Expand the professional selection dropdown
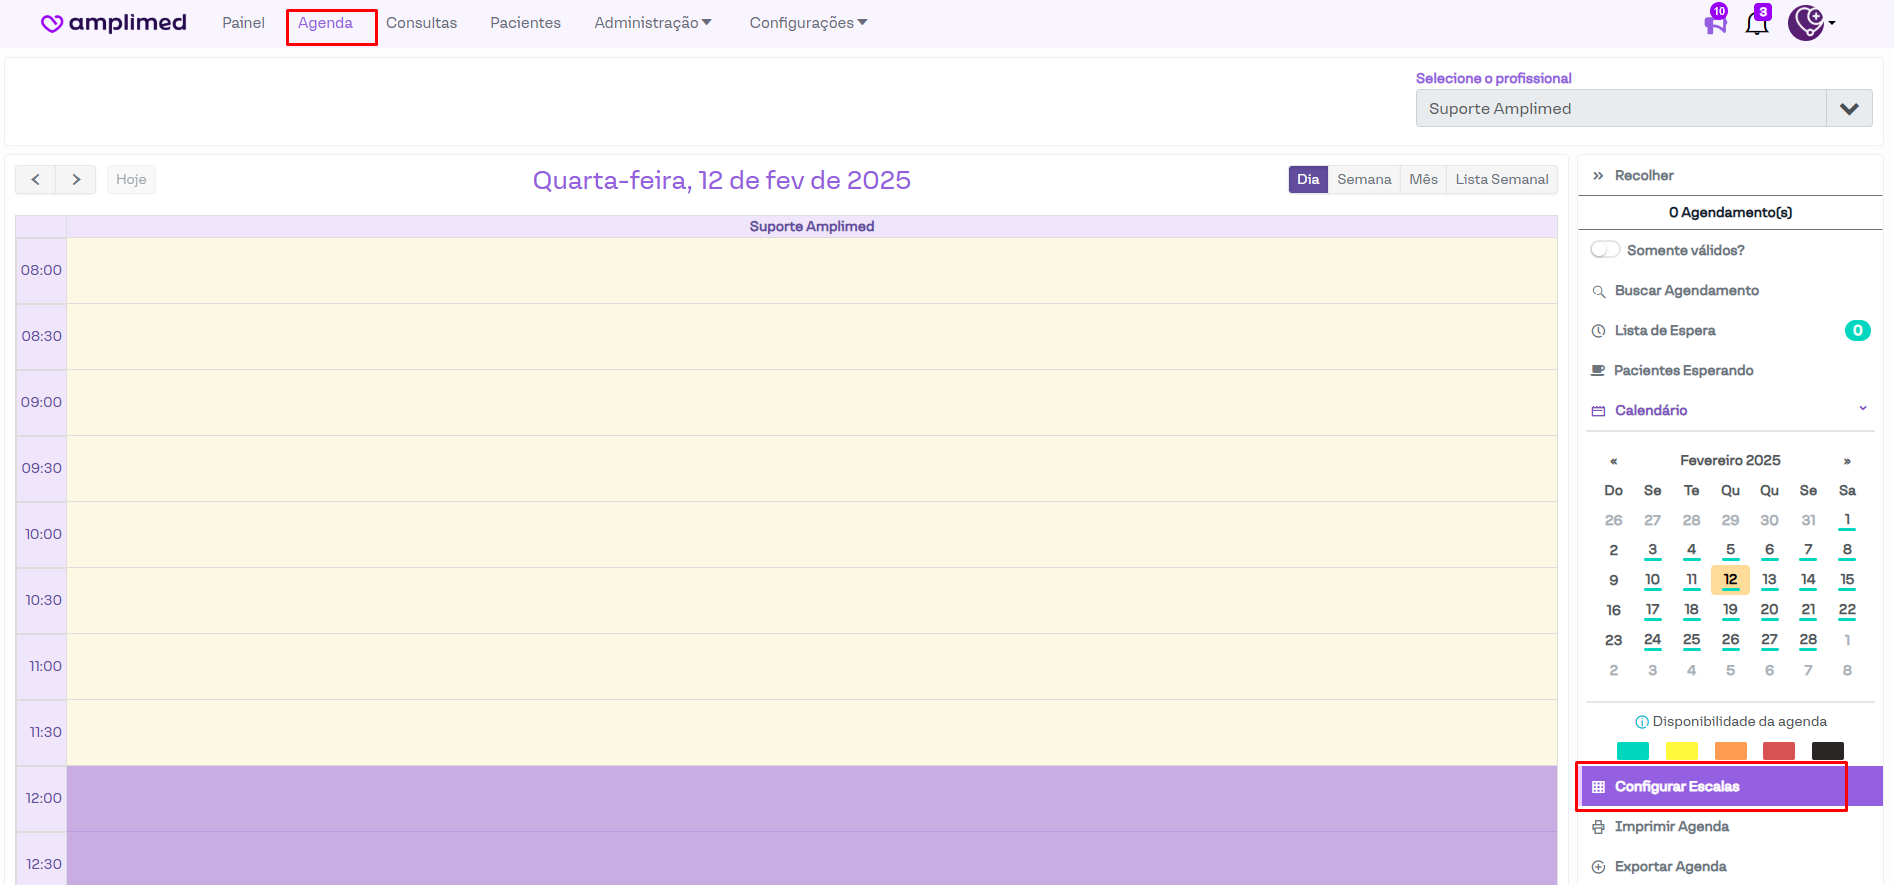 1848,109
